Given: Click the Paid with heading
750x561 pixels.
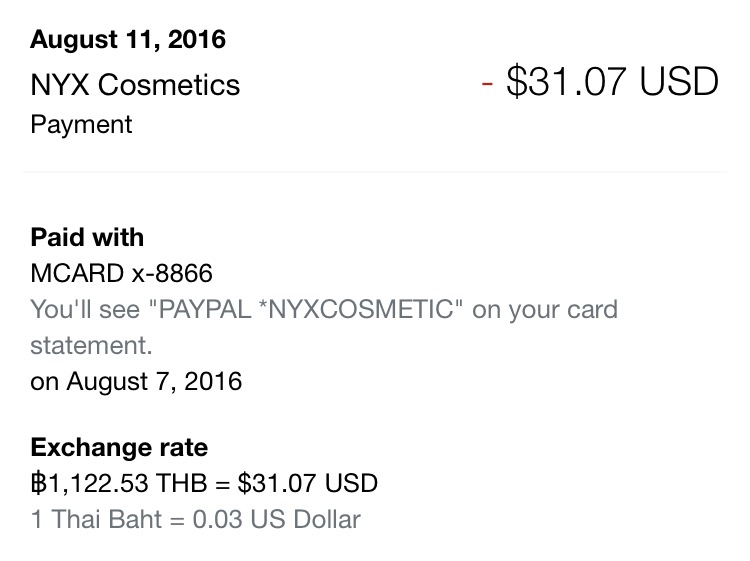Looking at the screenshot, I should 87,238.
